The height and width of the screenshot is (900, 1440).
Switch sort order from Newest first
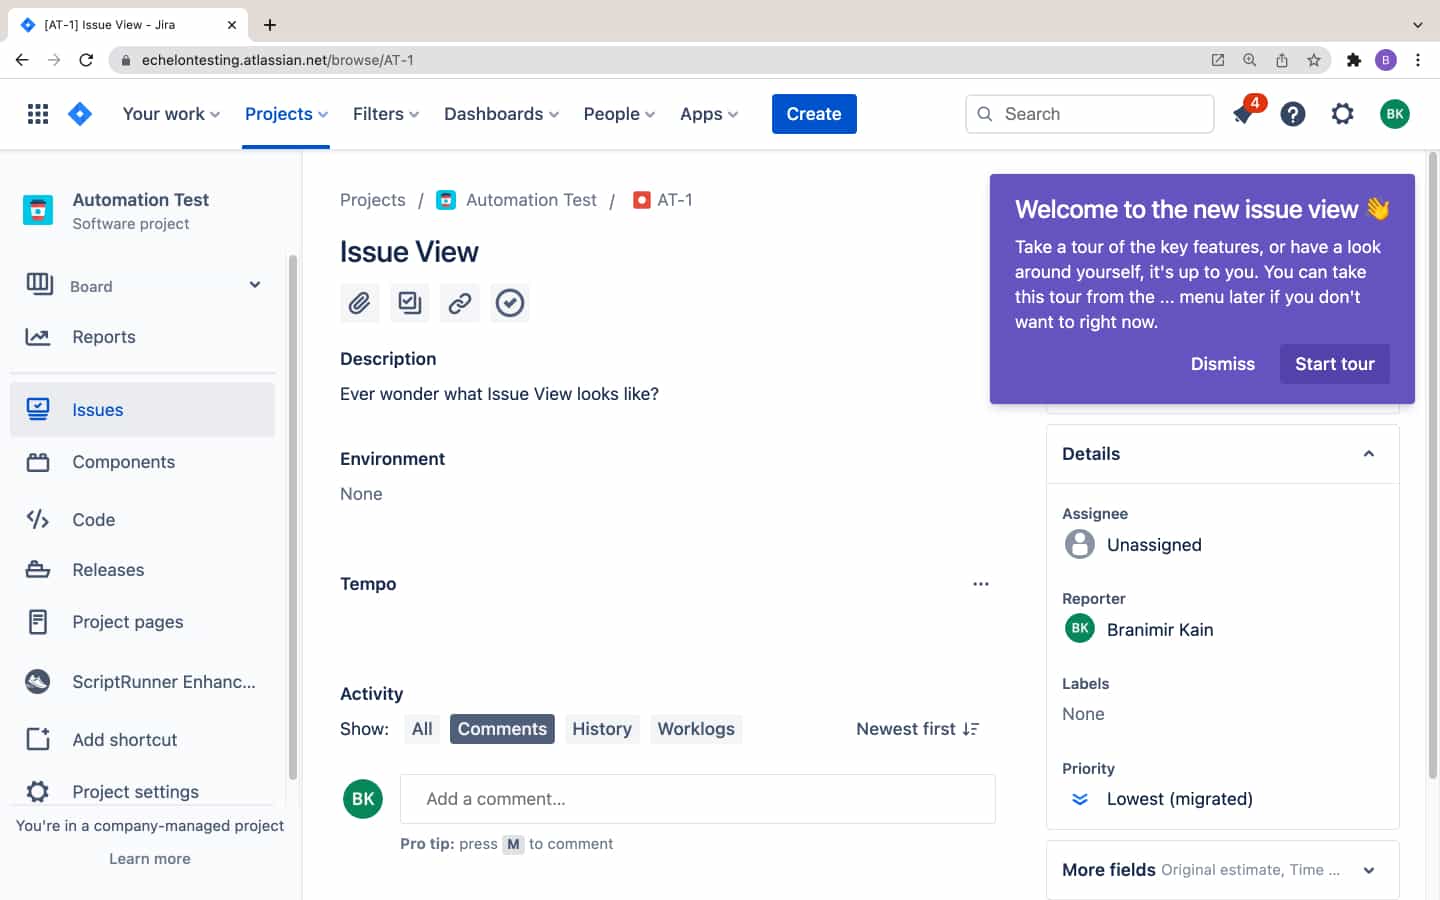(917, 728)
